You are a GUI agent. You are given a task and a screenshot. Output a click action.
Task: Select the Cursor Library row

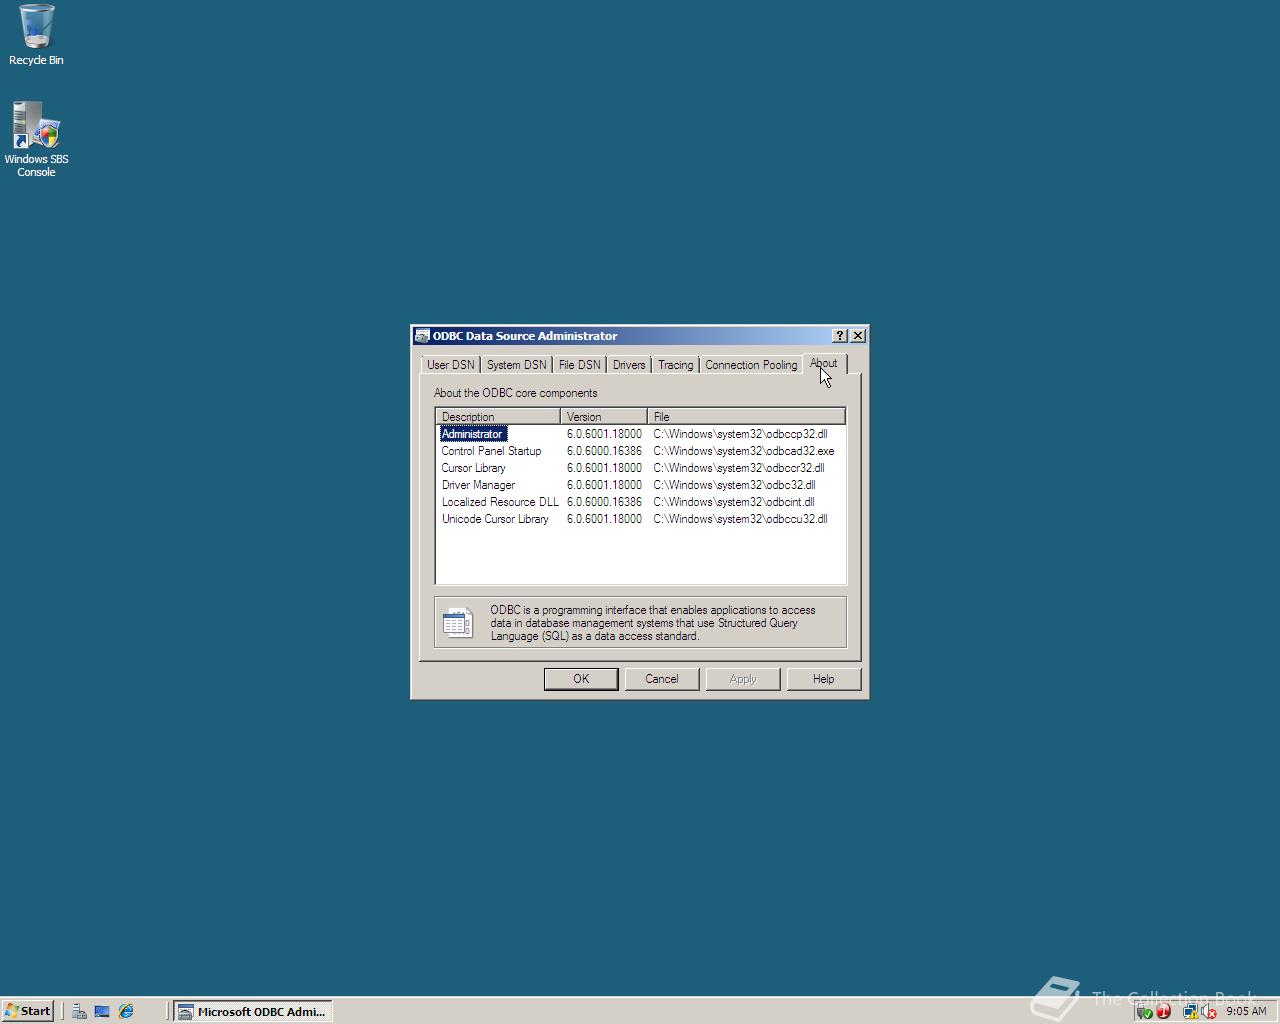[640, 468]
